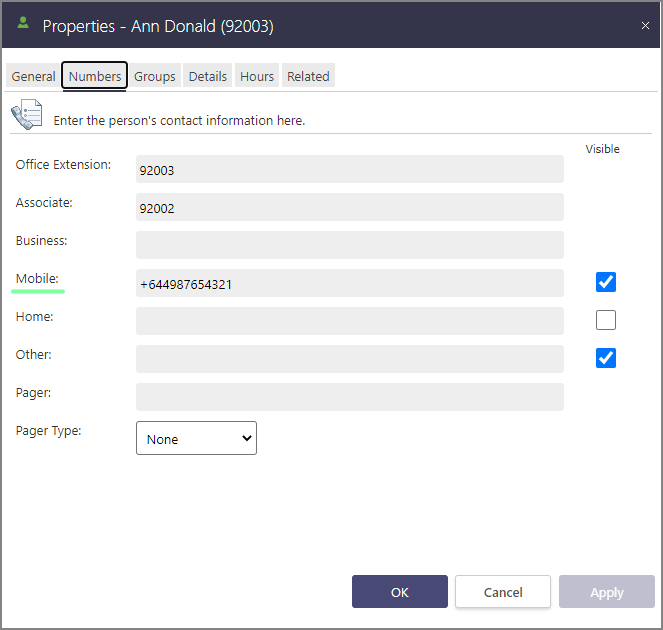The image size is (663, 630).
Task: Confirm changes with the OK button
Action: pos(400,592)
